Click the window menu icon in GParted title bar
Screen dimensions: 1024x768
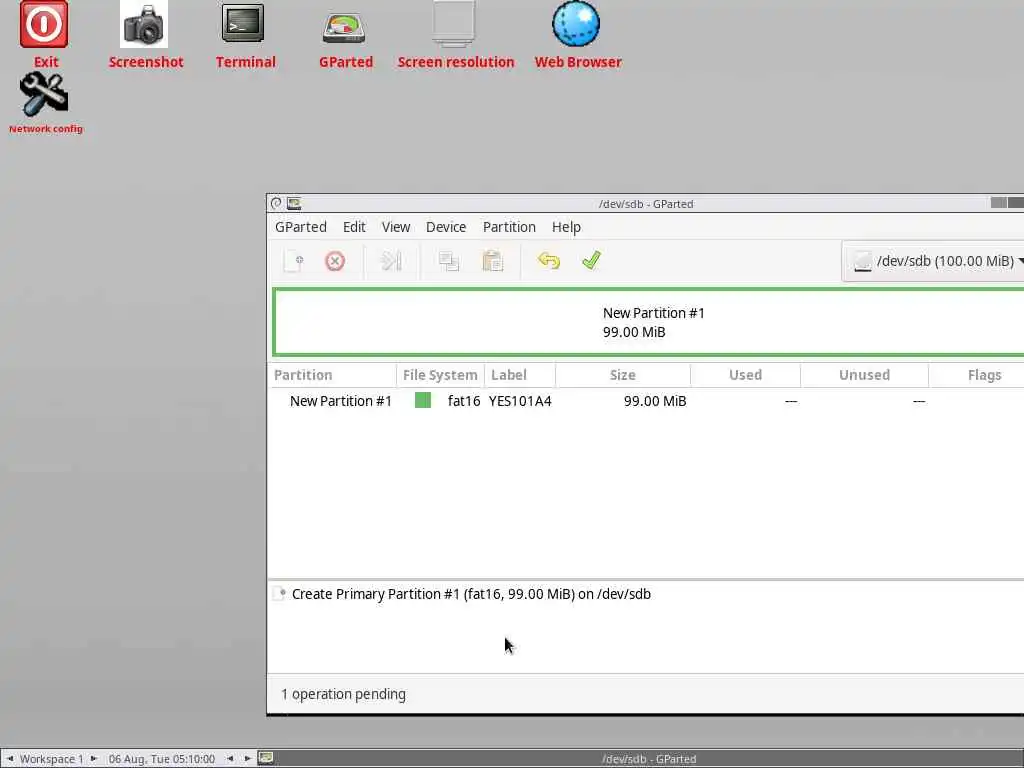(276, 203)
